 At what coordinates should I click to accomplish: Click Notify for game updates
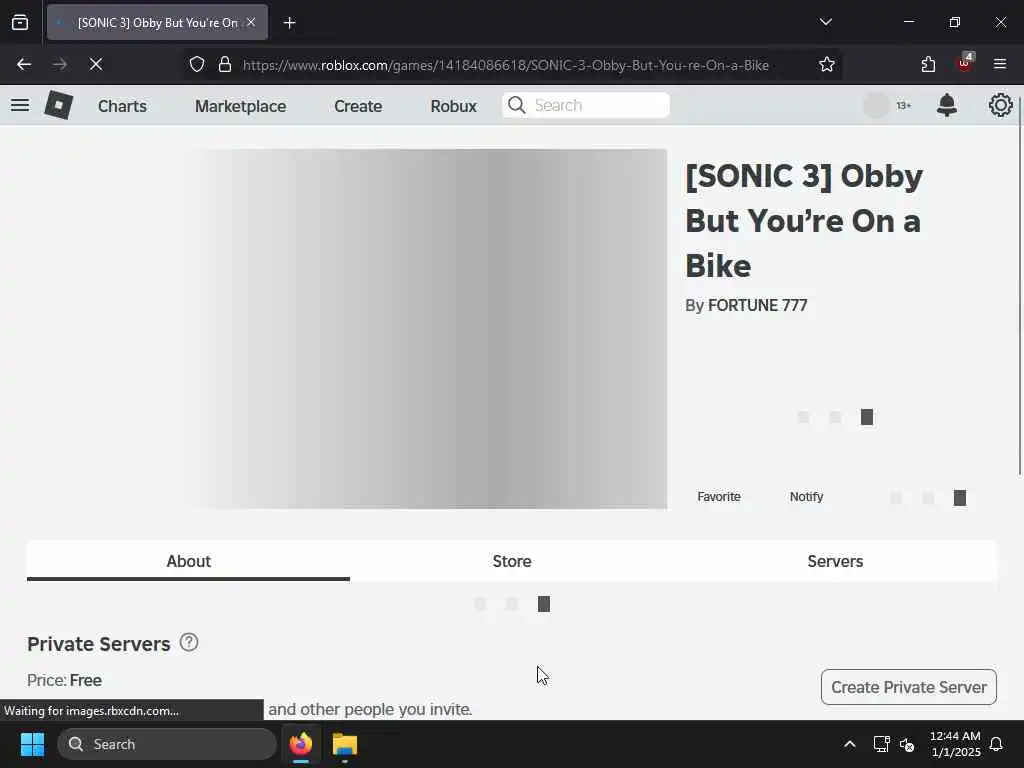coord(806,497)
